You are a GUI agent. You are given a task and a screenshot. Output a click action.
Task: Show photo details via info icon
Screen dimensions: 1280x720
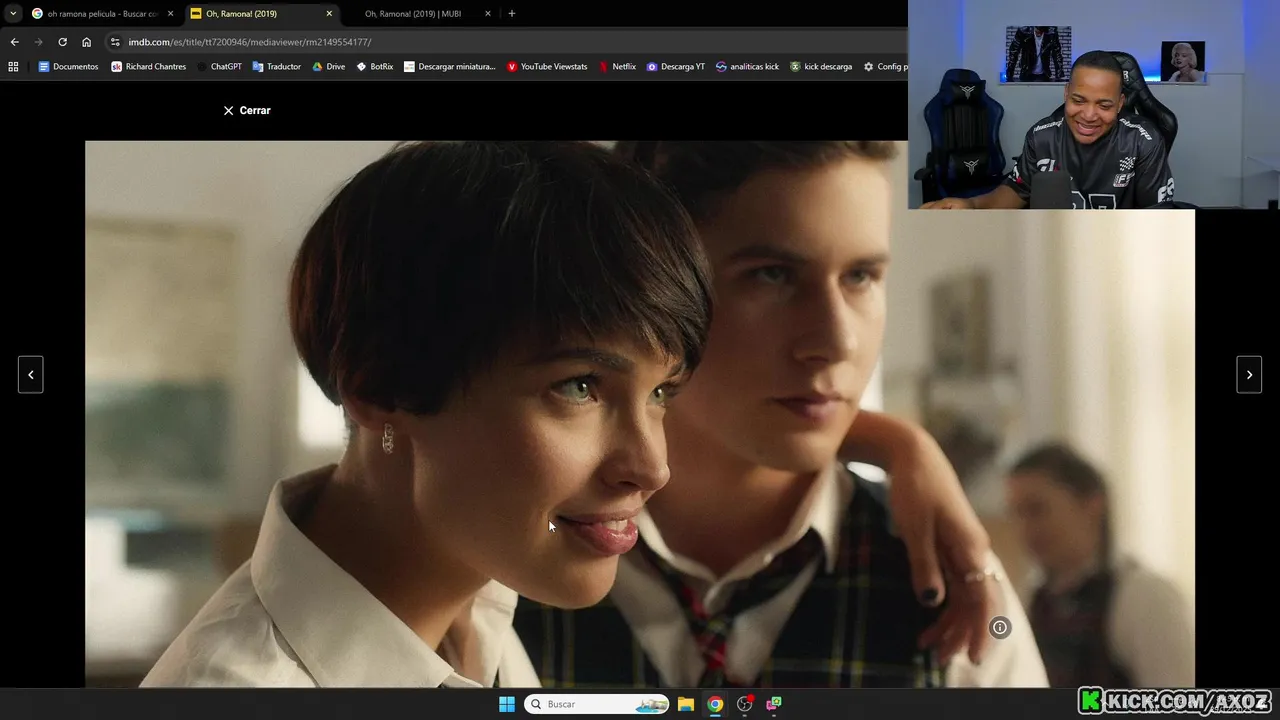(999, 627)
